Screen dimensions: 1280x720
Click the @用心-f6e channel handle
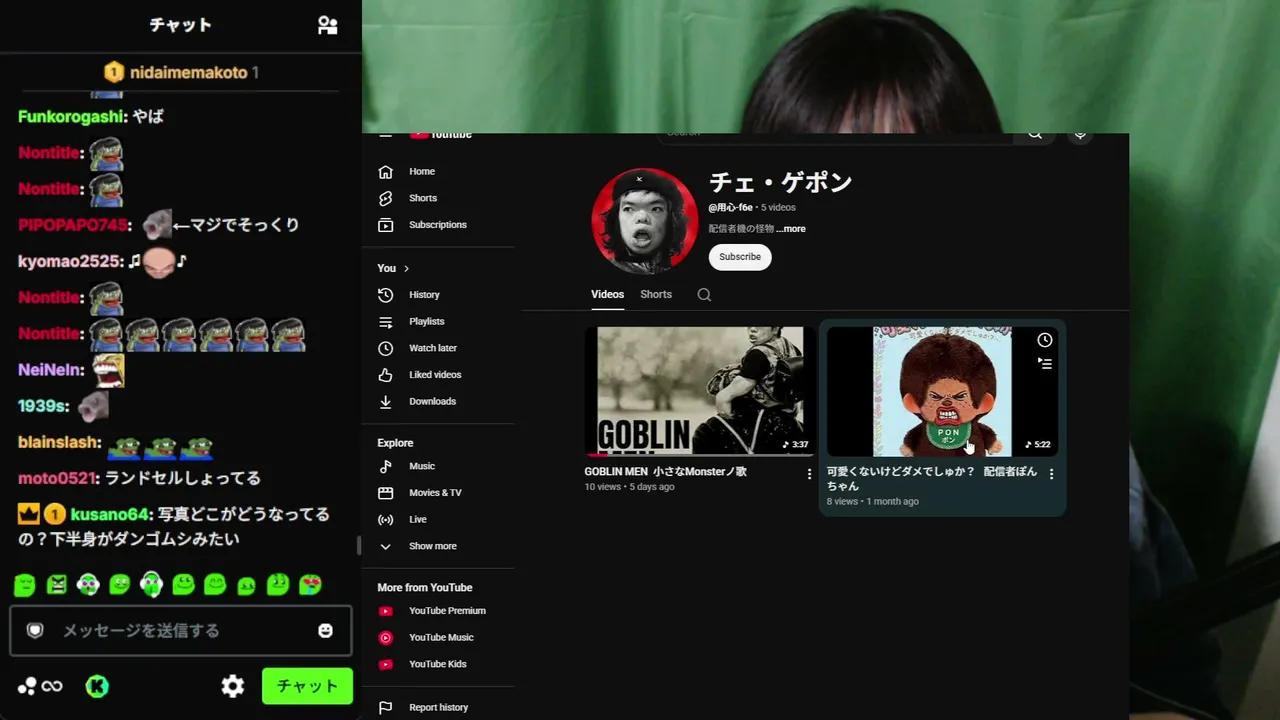[x=732, y=208]
